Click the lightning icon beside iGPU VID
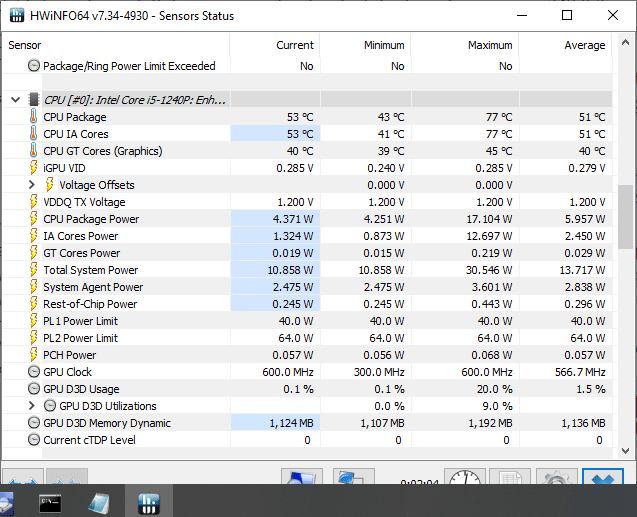The image size is (637, 517). [x=34, y=168]
